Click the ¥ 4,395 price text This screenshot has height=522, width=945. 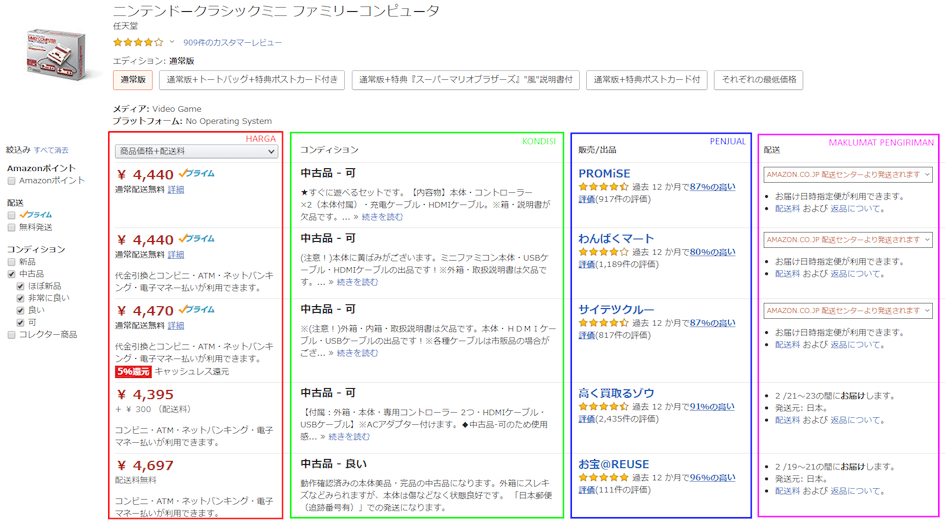click(x=145, y=395)
